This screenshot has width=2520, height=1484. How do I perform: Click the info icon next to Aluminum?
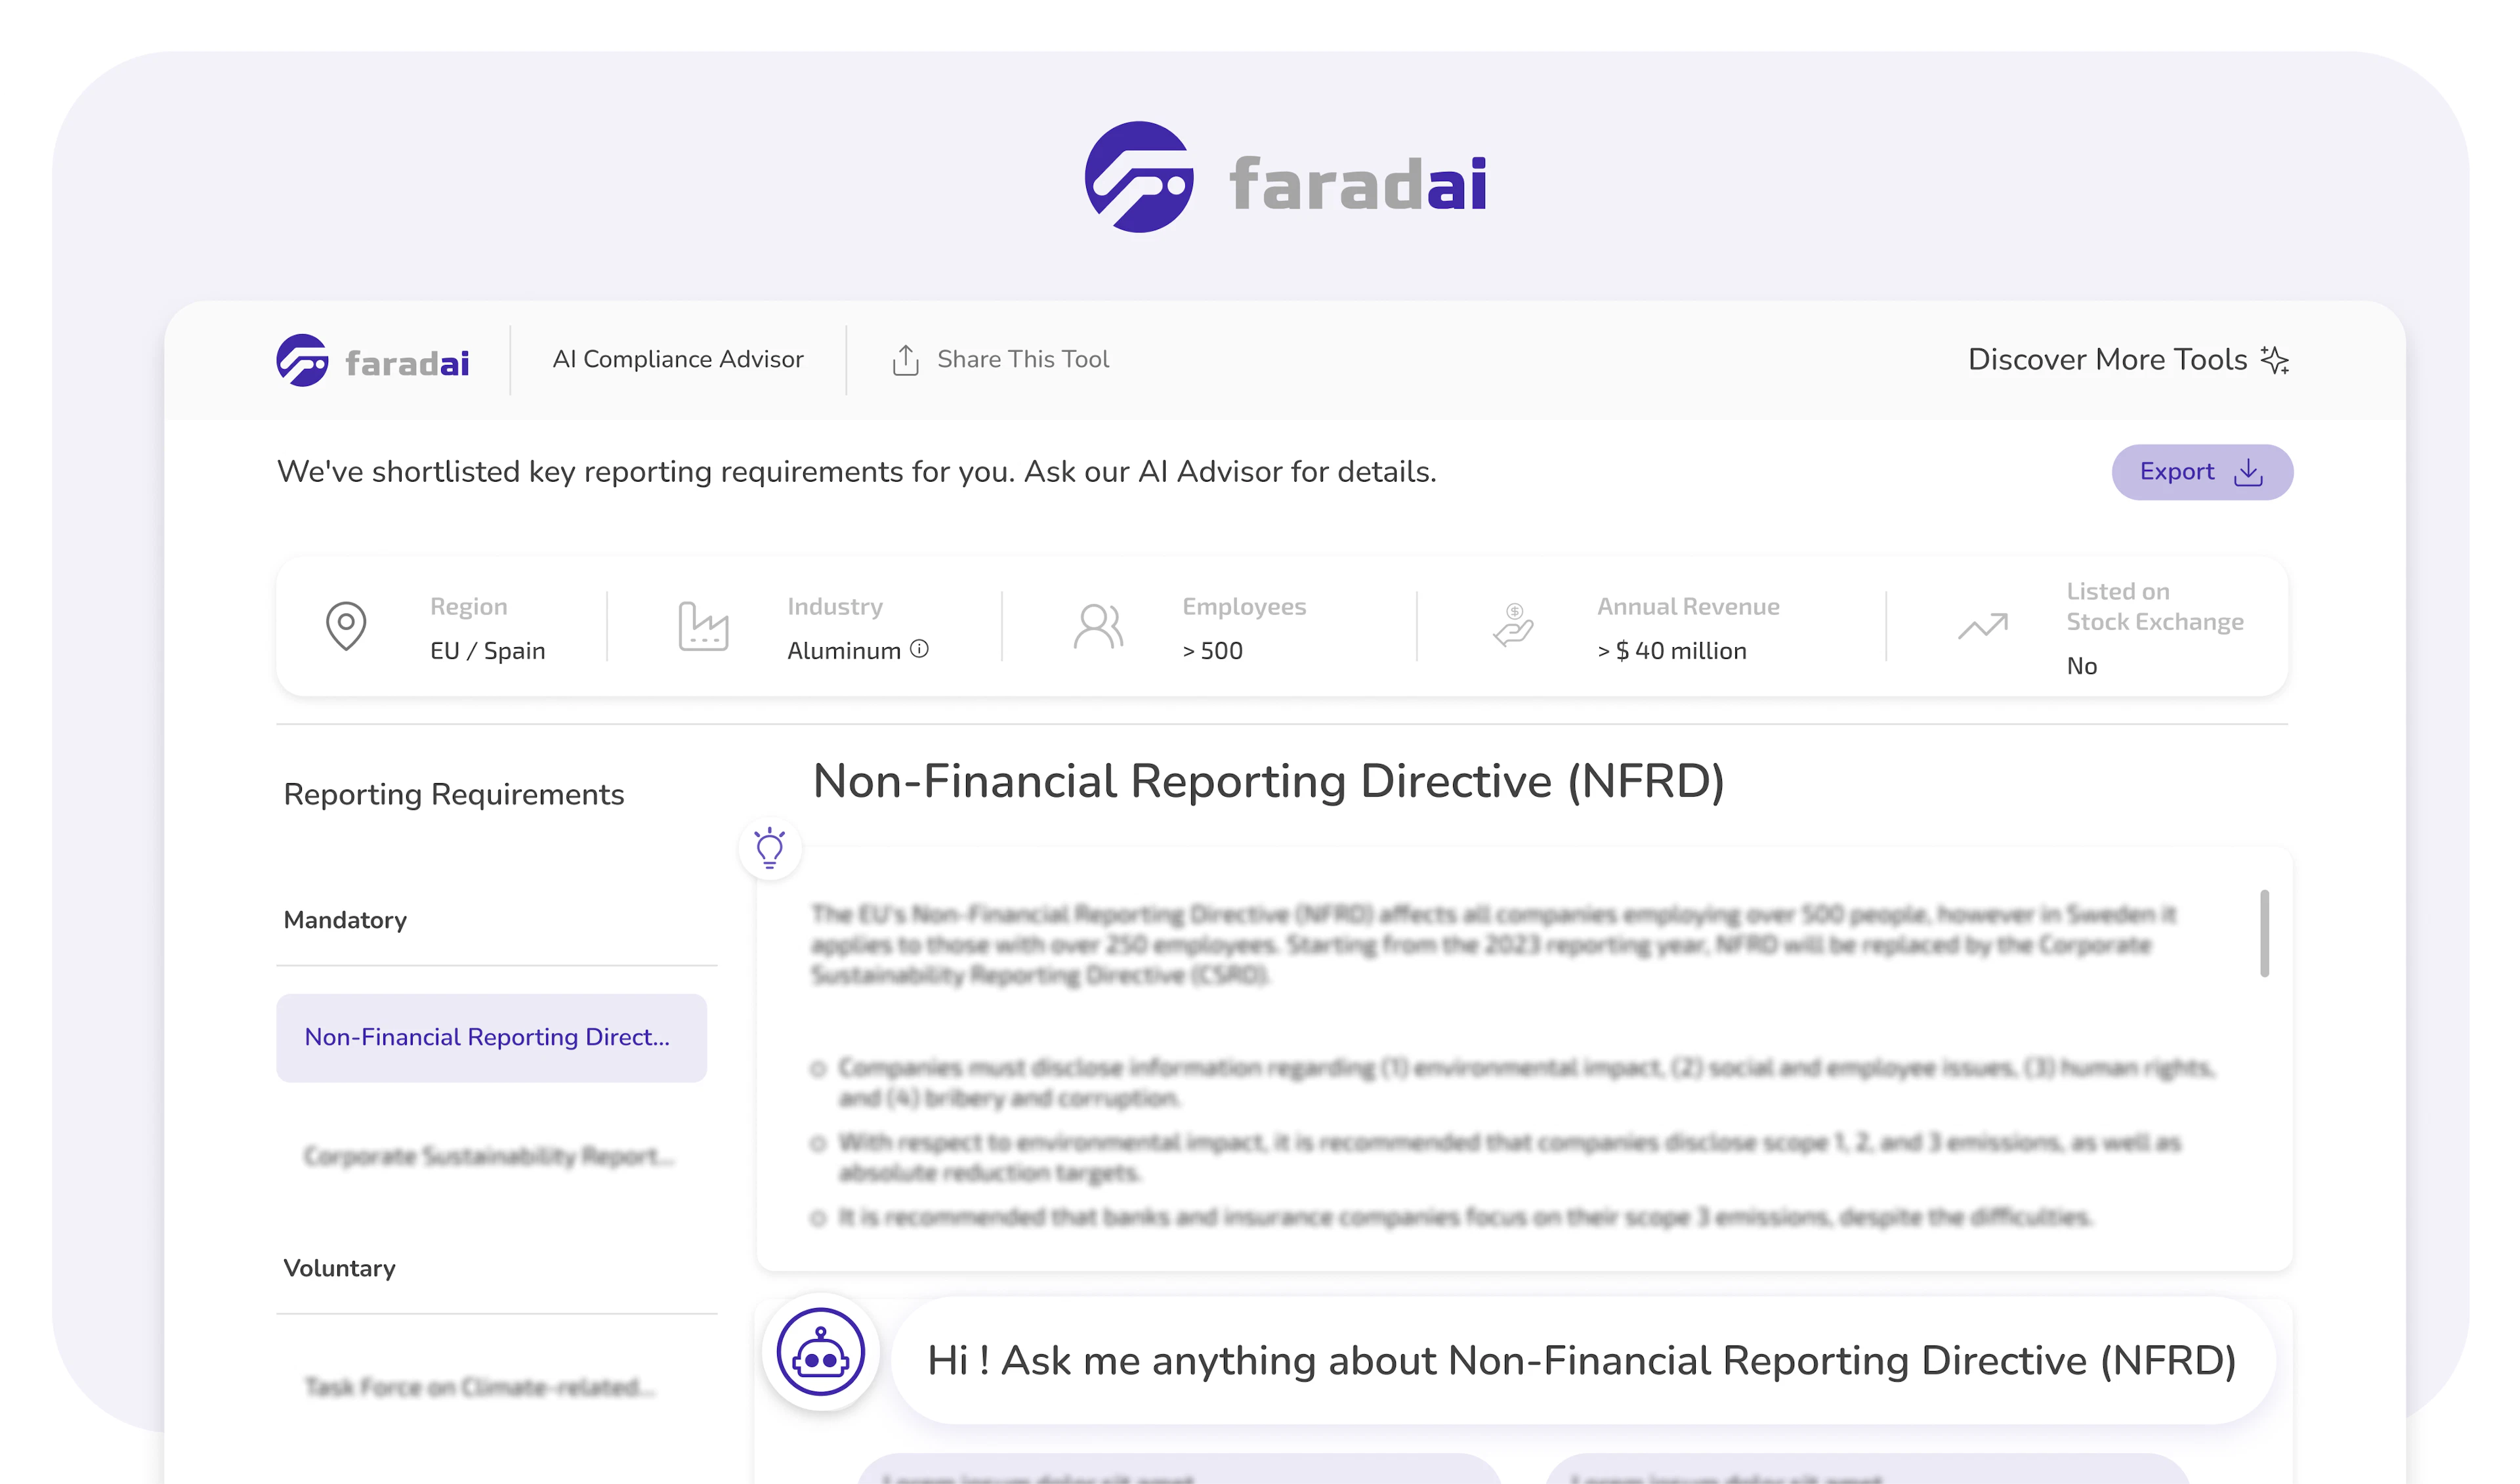pyautogui.click(x=919, y=649)
